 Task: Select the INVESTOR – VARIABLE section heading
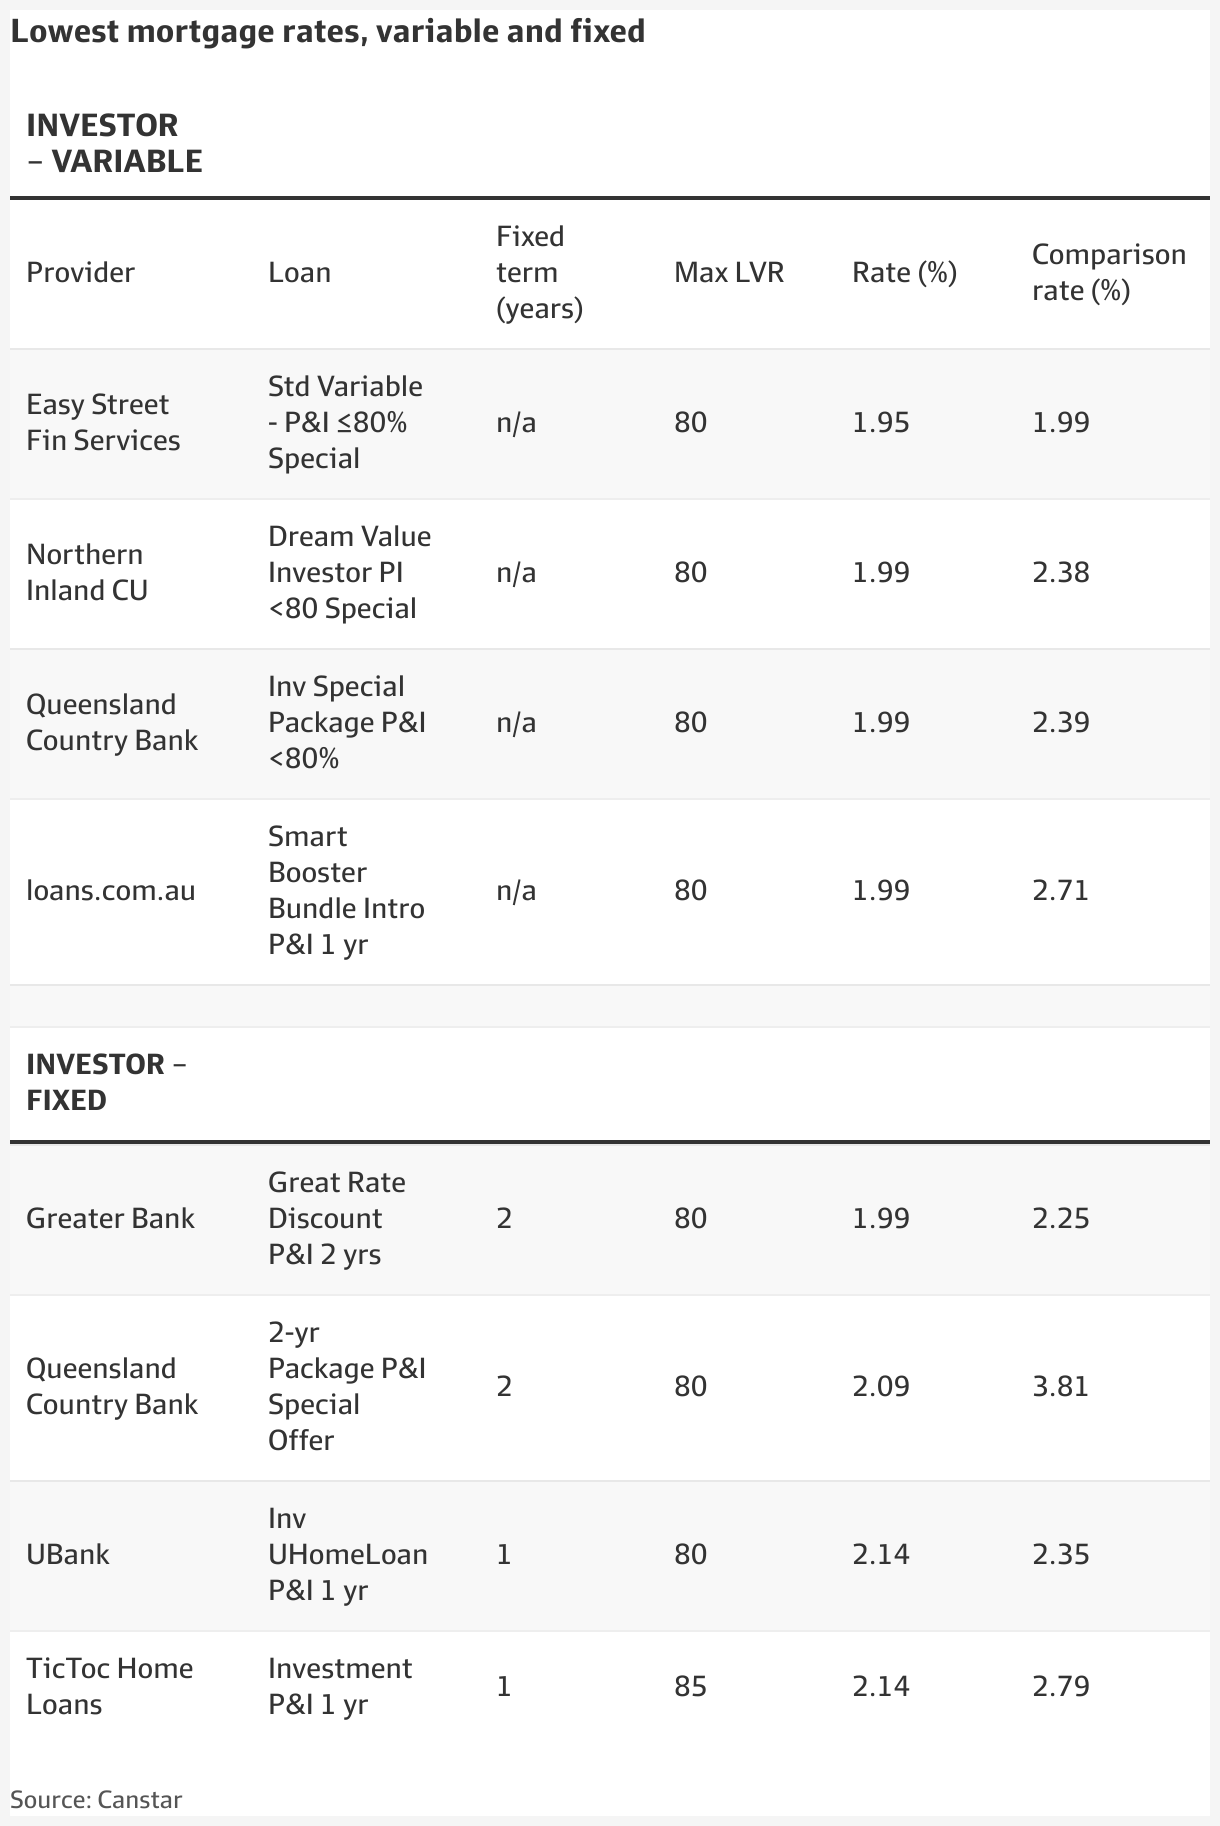click(x=114, y=143)
